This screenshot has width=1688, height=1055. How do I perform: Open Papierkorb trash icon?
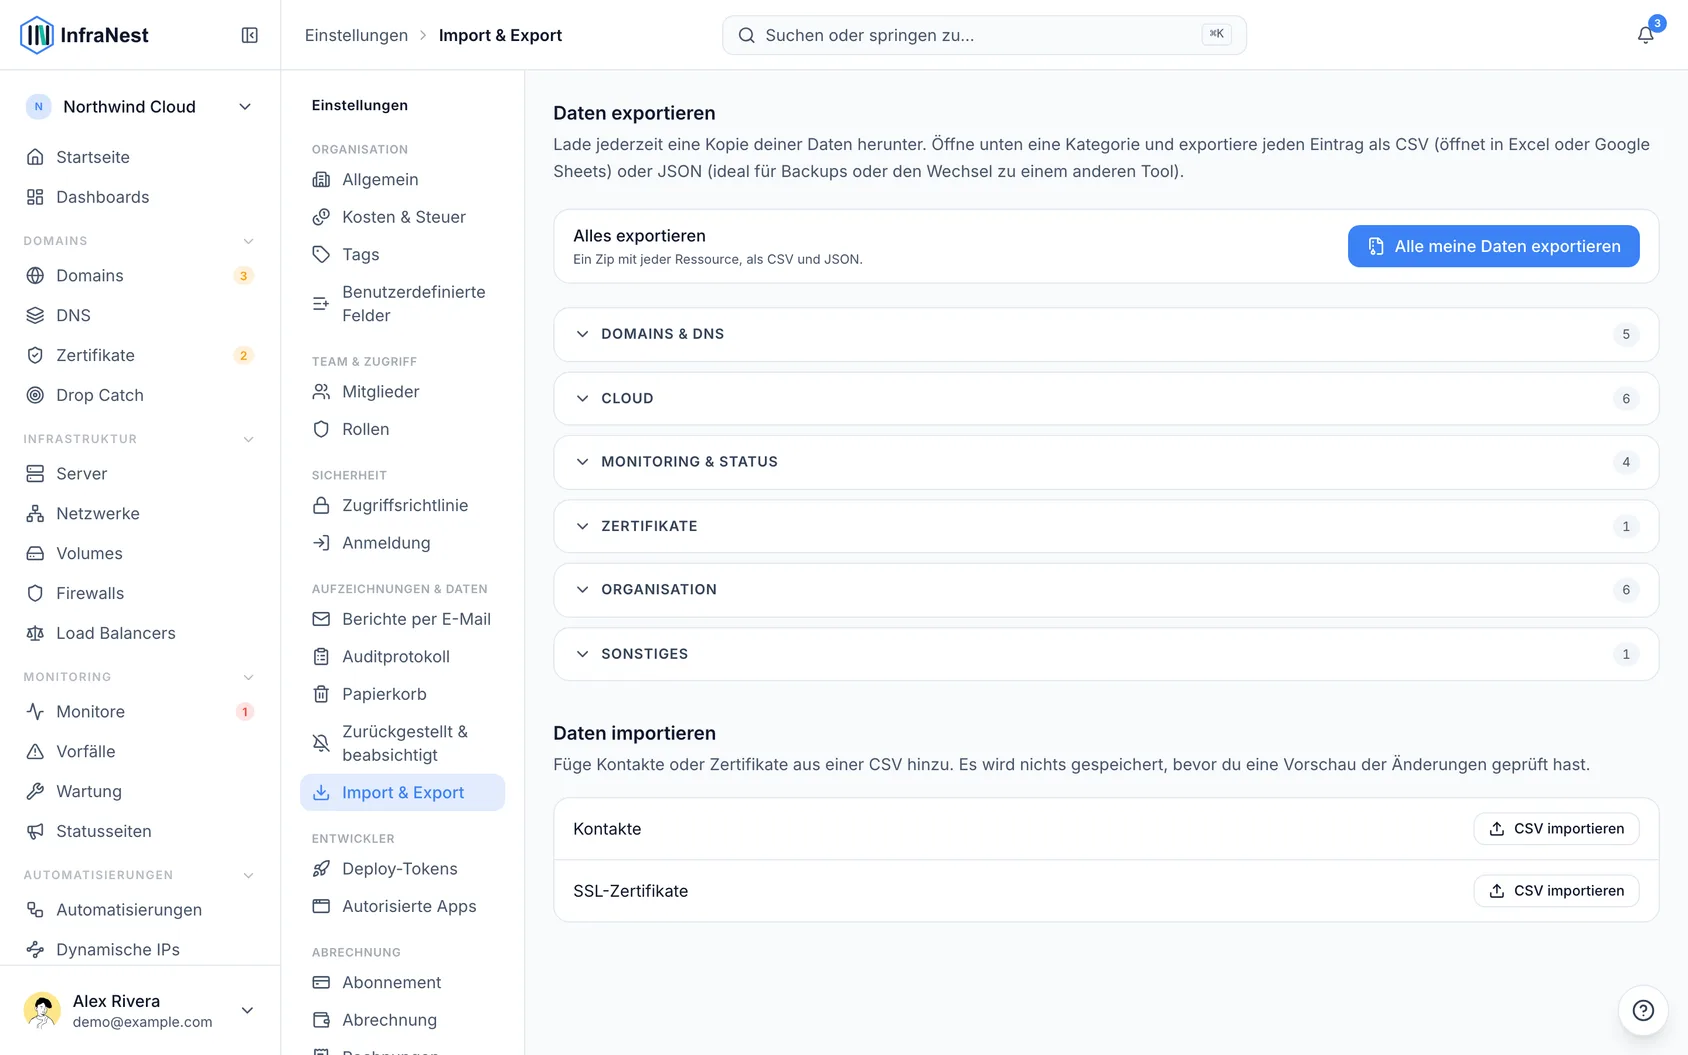tap(321, 694)
